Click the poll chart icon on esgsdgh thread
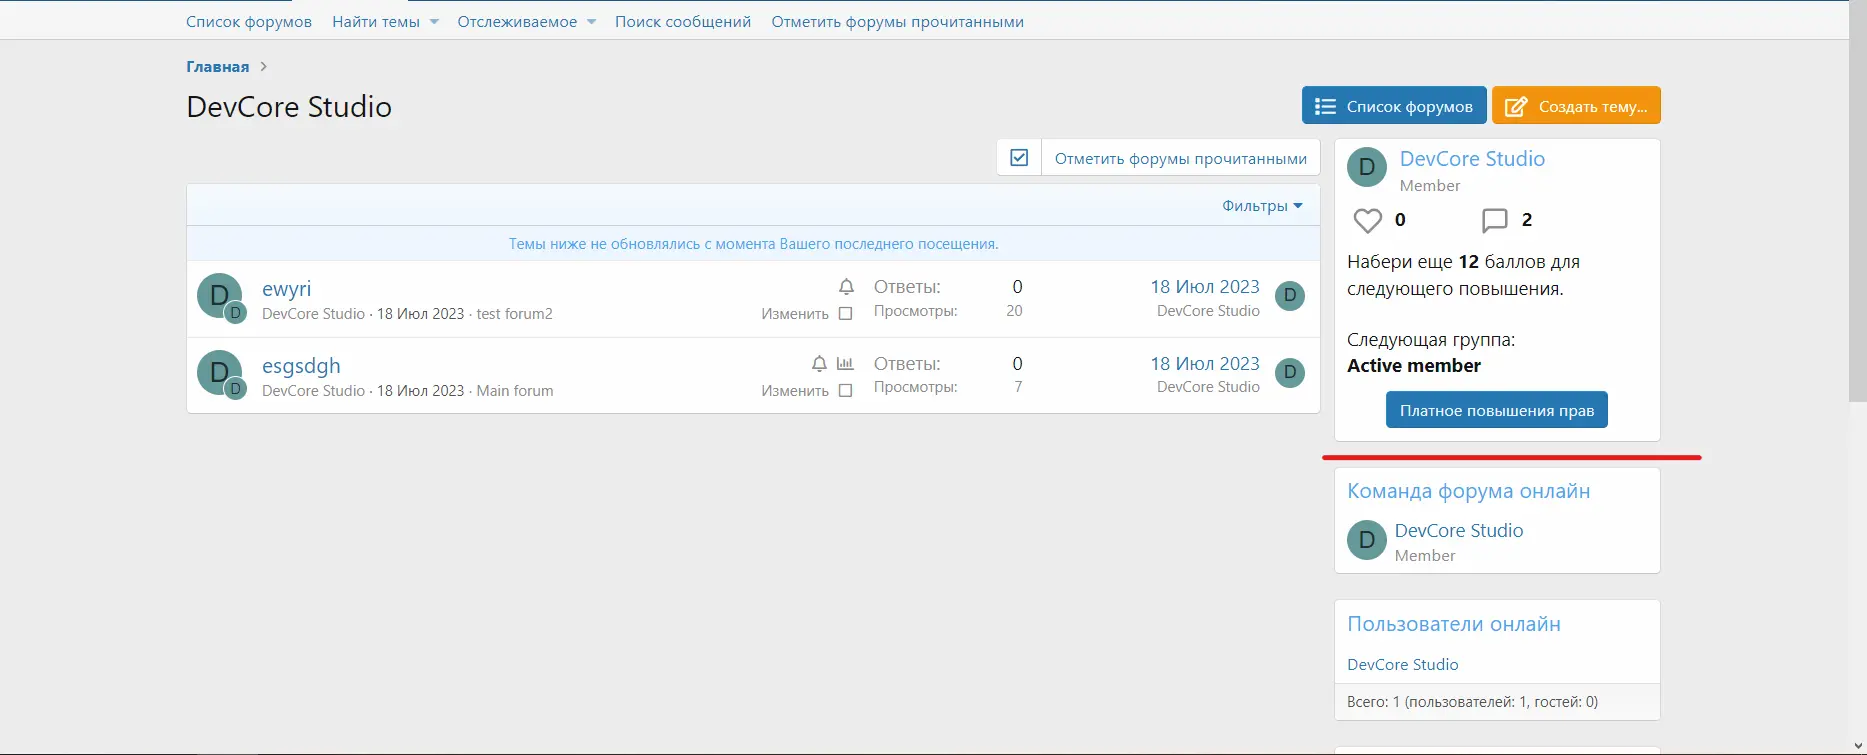 click(845, 364)
